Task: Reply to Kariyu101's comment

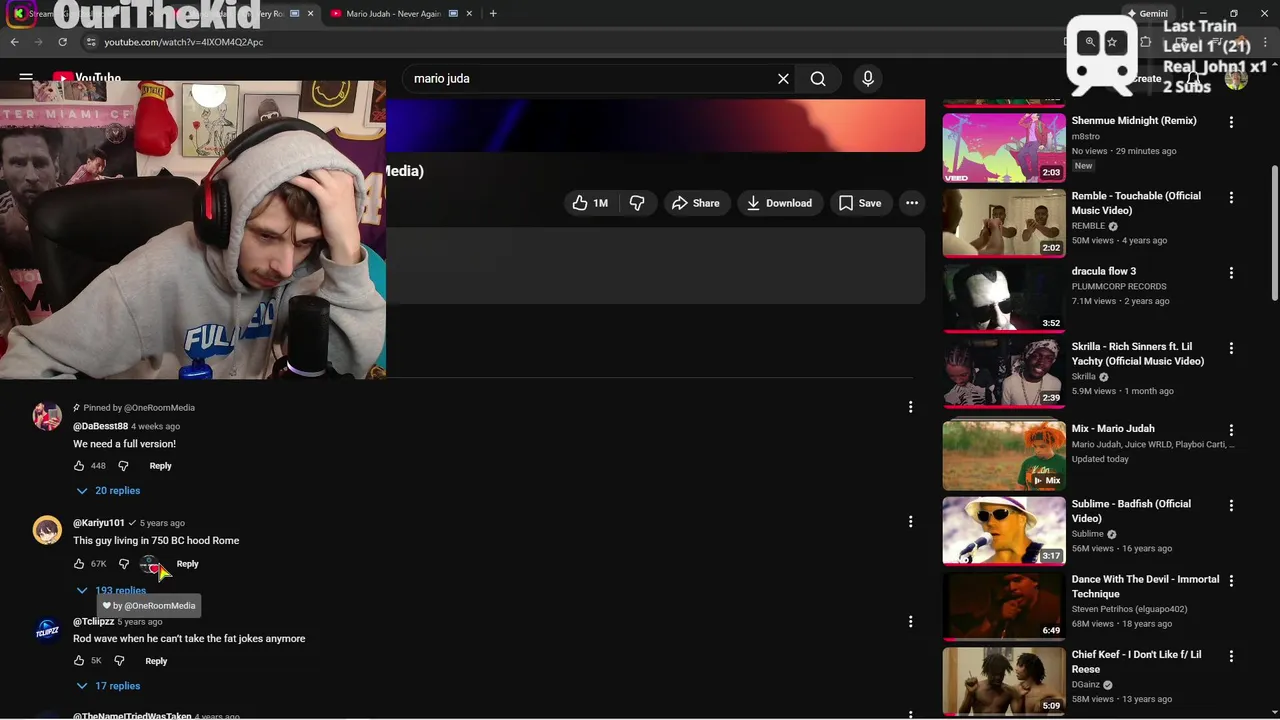Action: click(x=187, y=564)
